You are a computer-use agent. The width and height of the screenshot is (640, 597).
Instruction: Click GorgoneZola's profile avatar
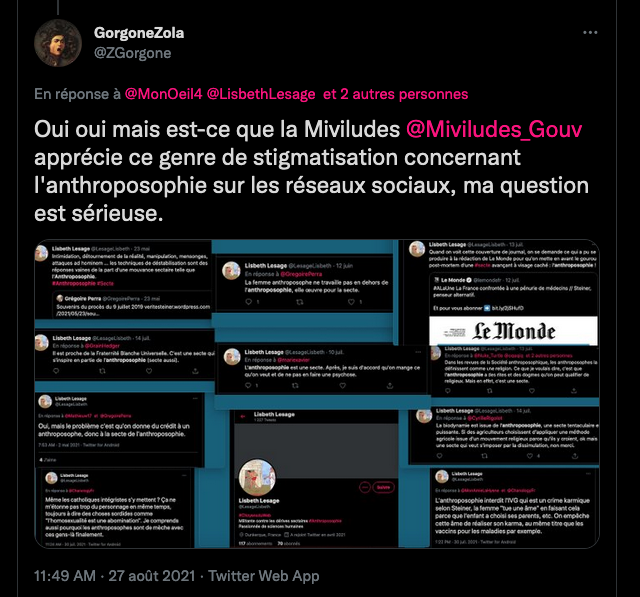(58, 43)
